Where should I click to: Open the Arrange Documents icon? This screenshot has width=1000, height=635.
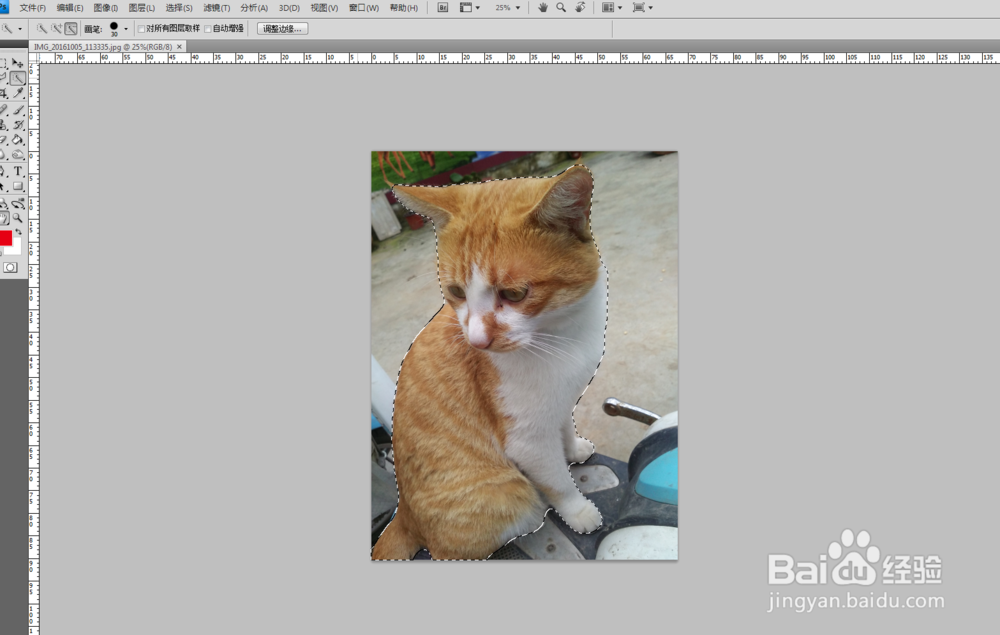(608, 8)
